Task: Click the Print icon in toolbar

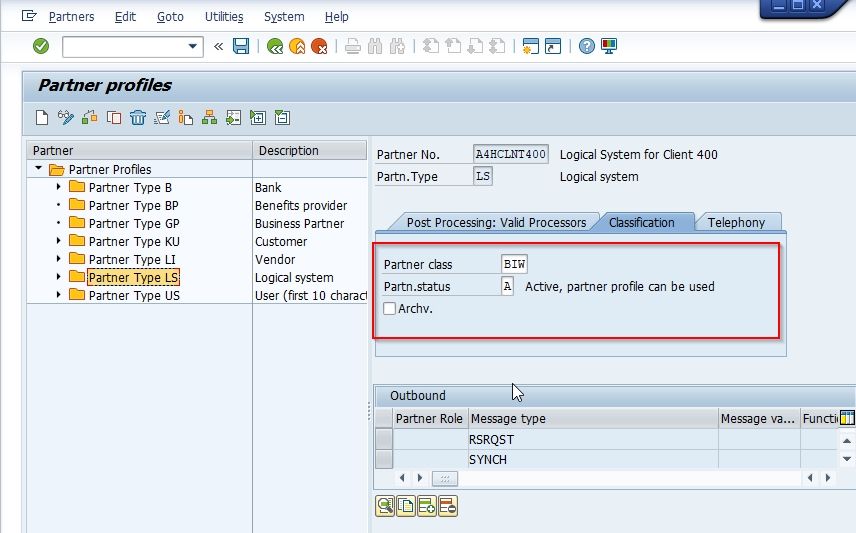Action: pyautogui.click(x=353, y=46)
